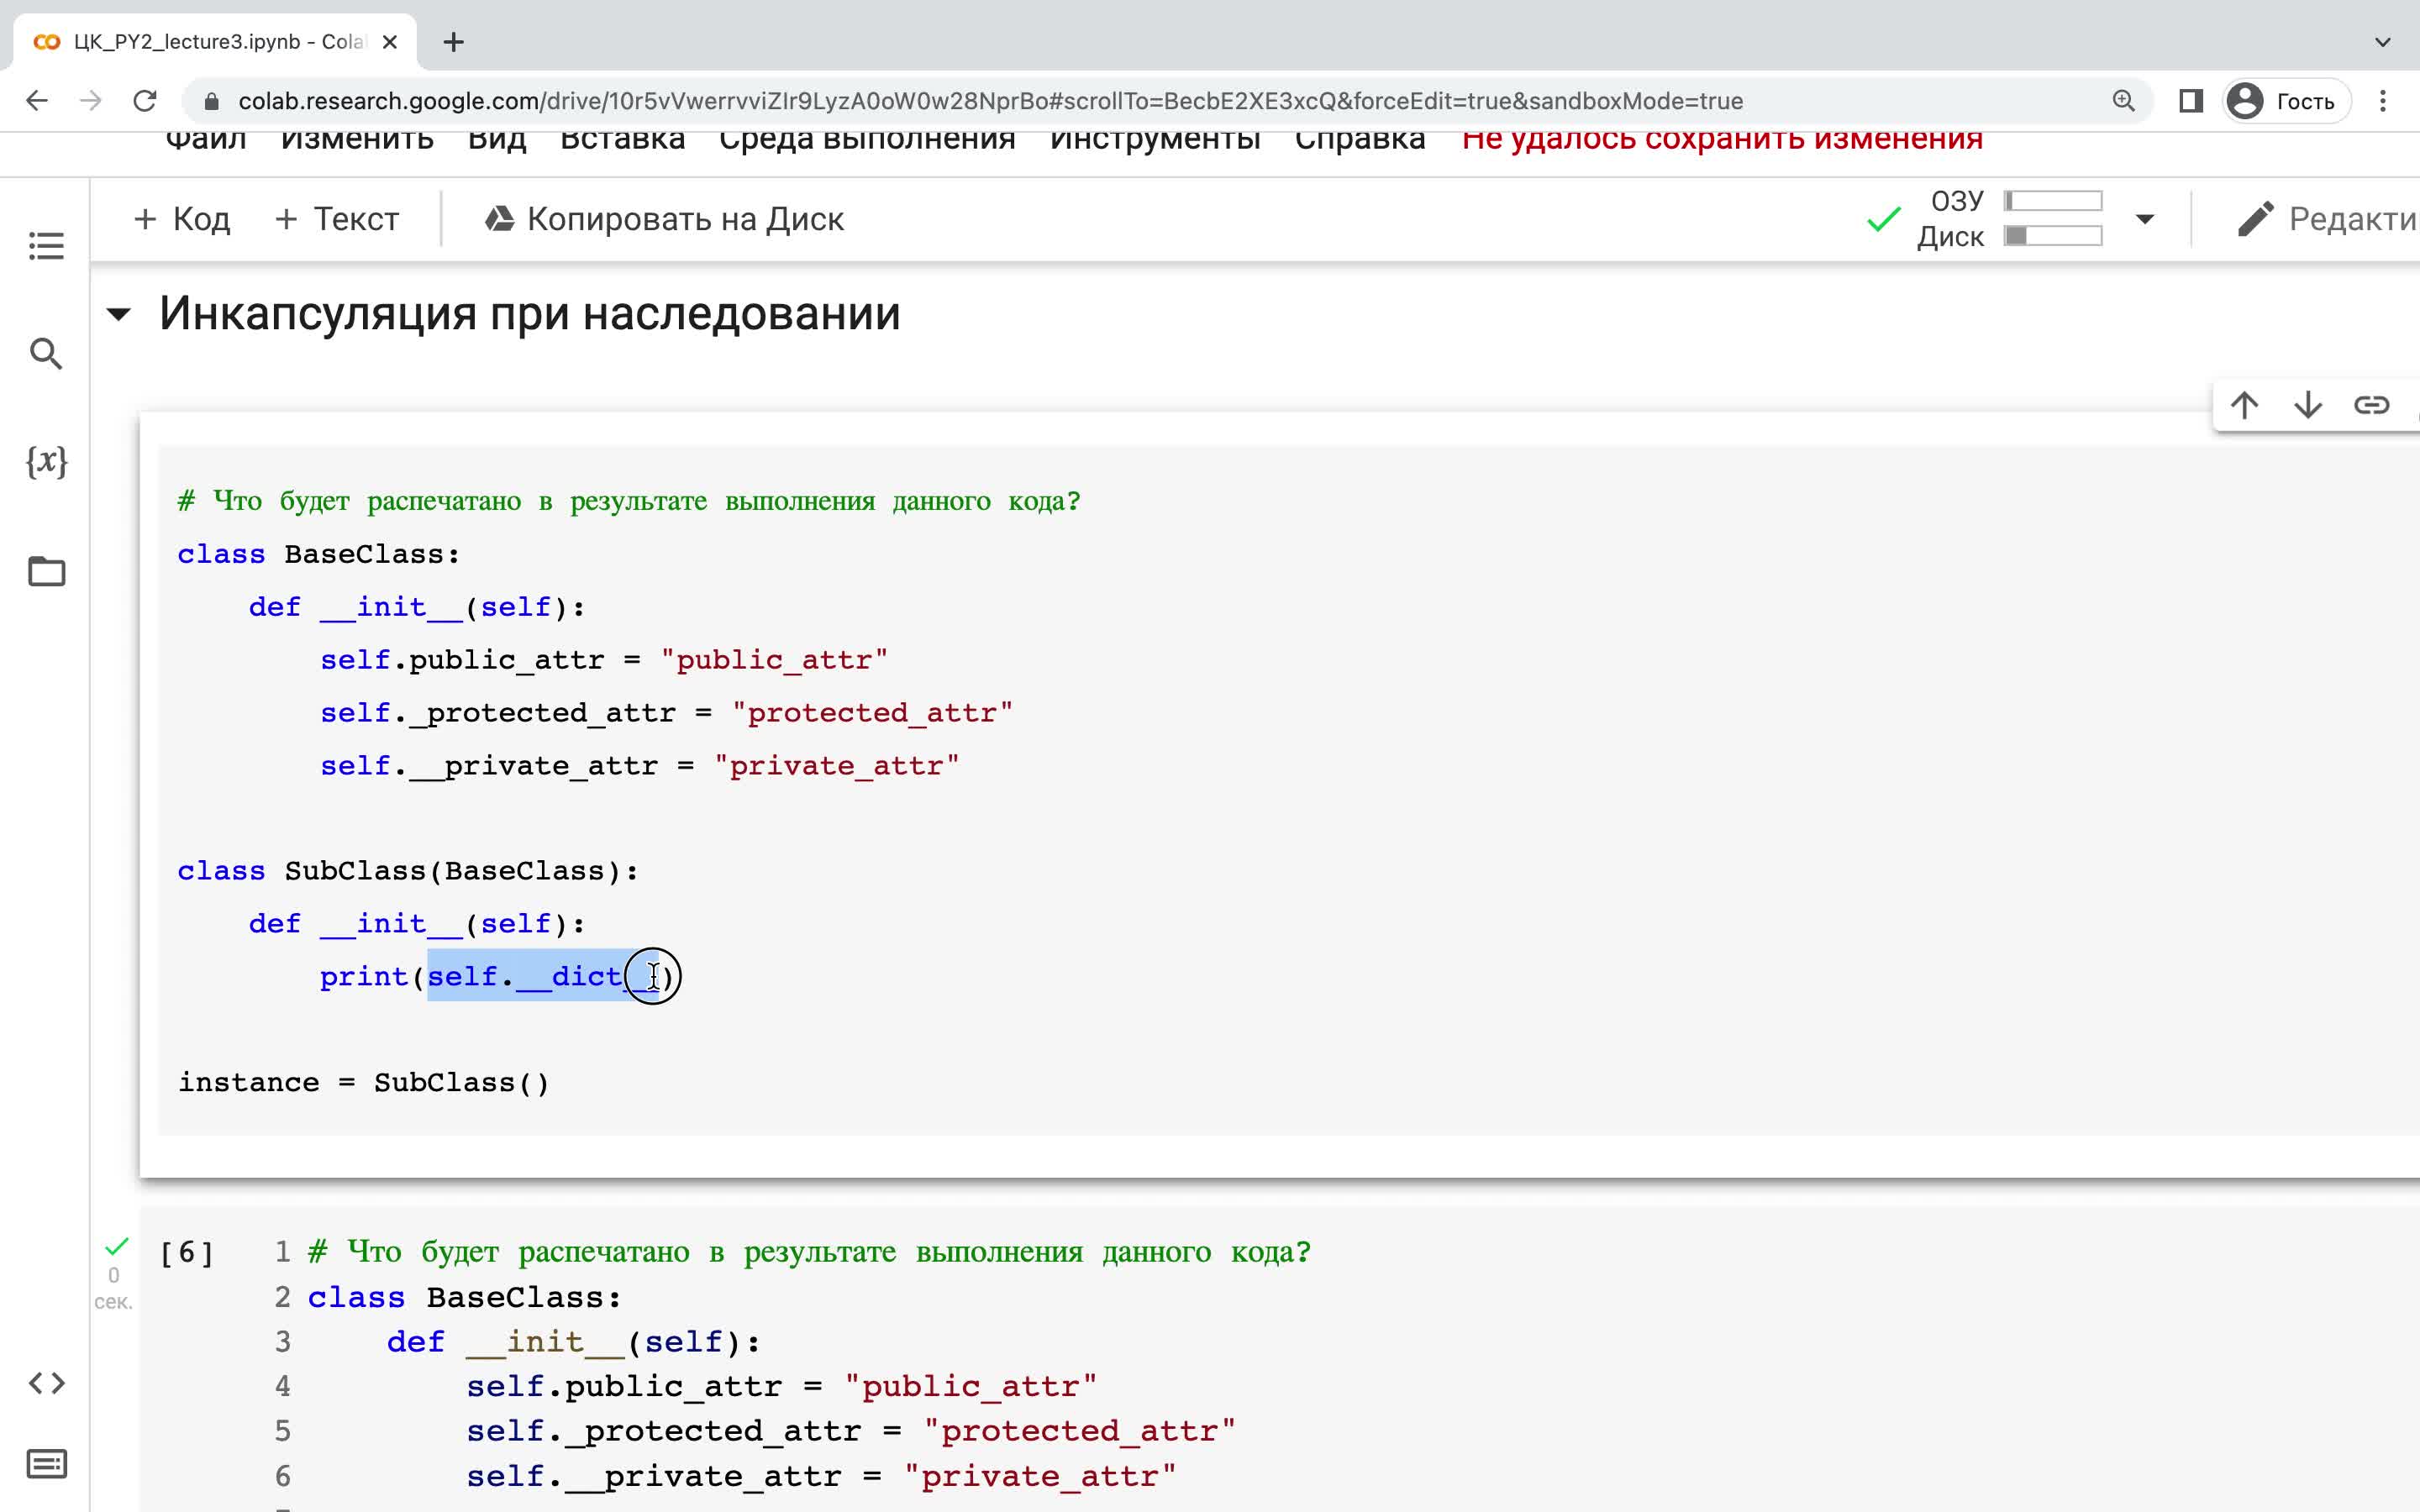This screenshot has height=1512, width=2420.
Task: Open the Files folder sidebar icon
Action: (x=46, y=571)
